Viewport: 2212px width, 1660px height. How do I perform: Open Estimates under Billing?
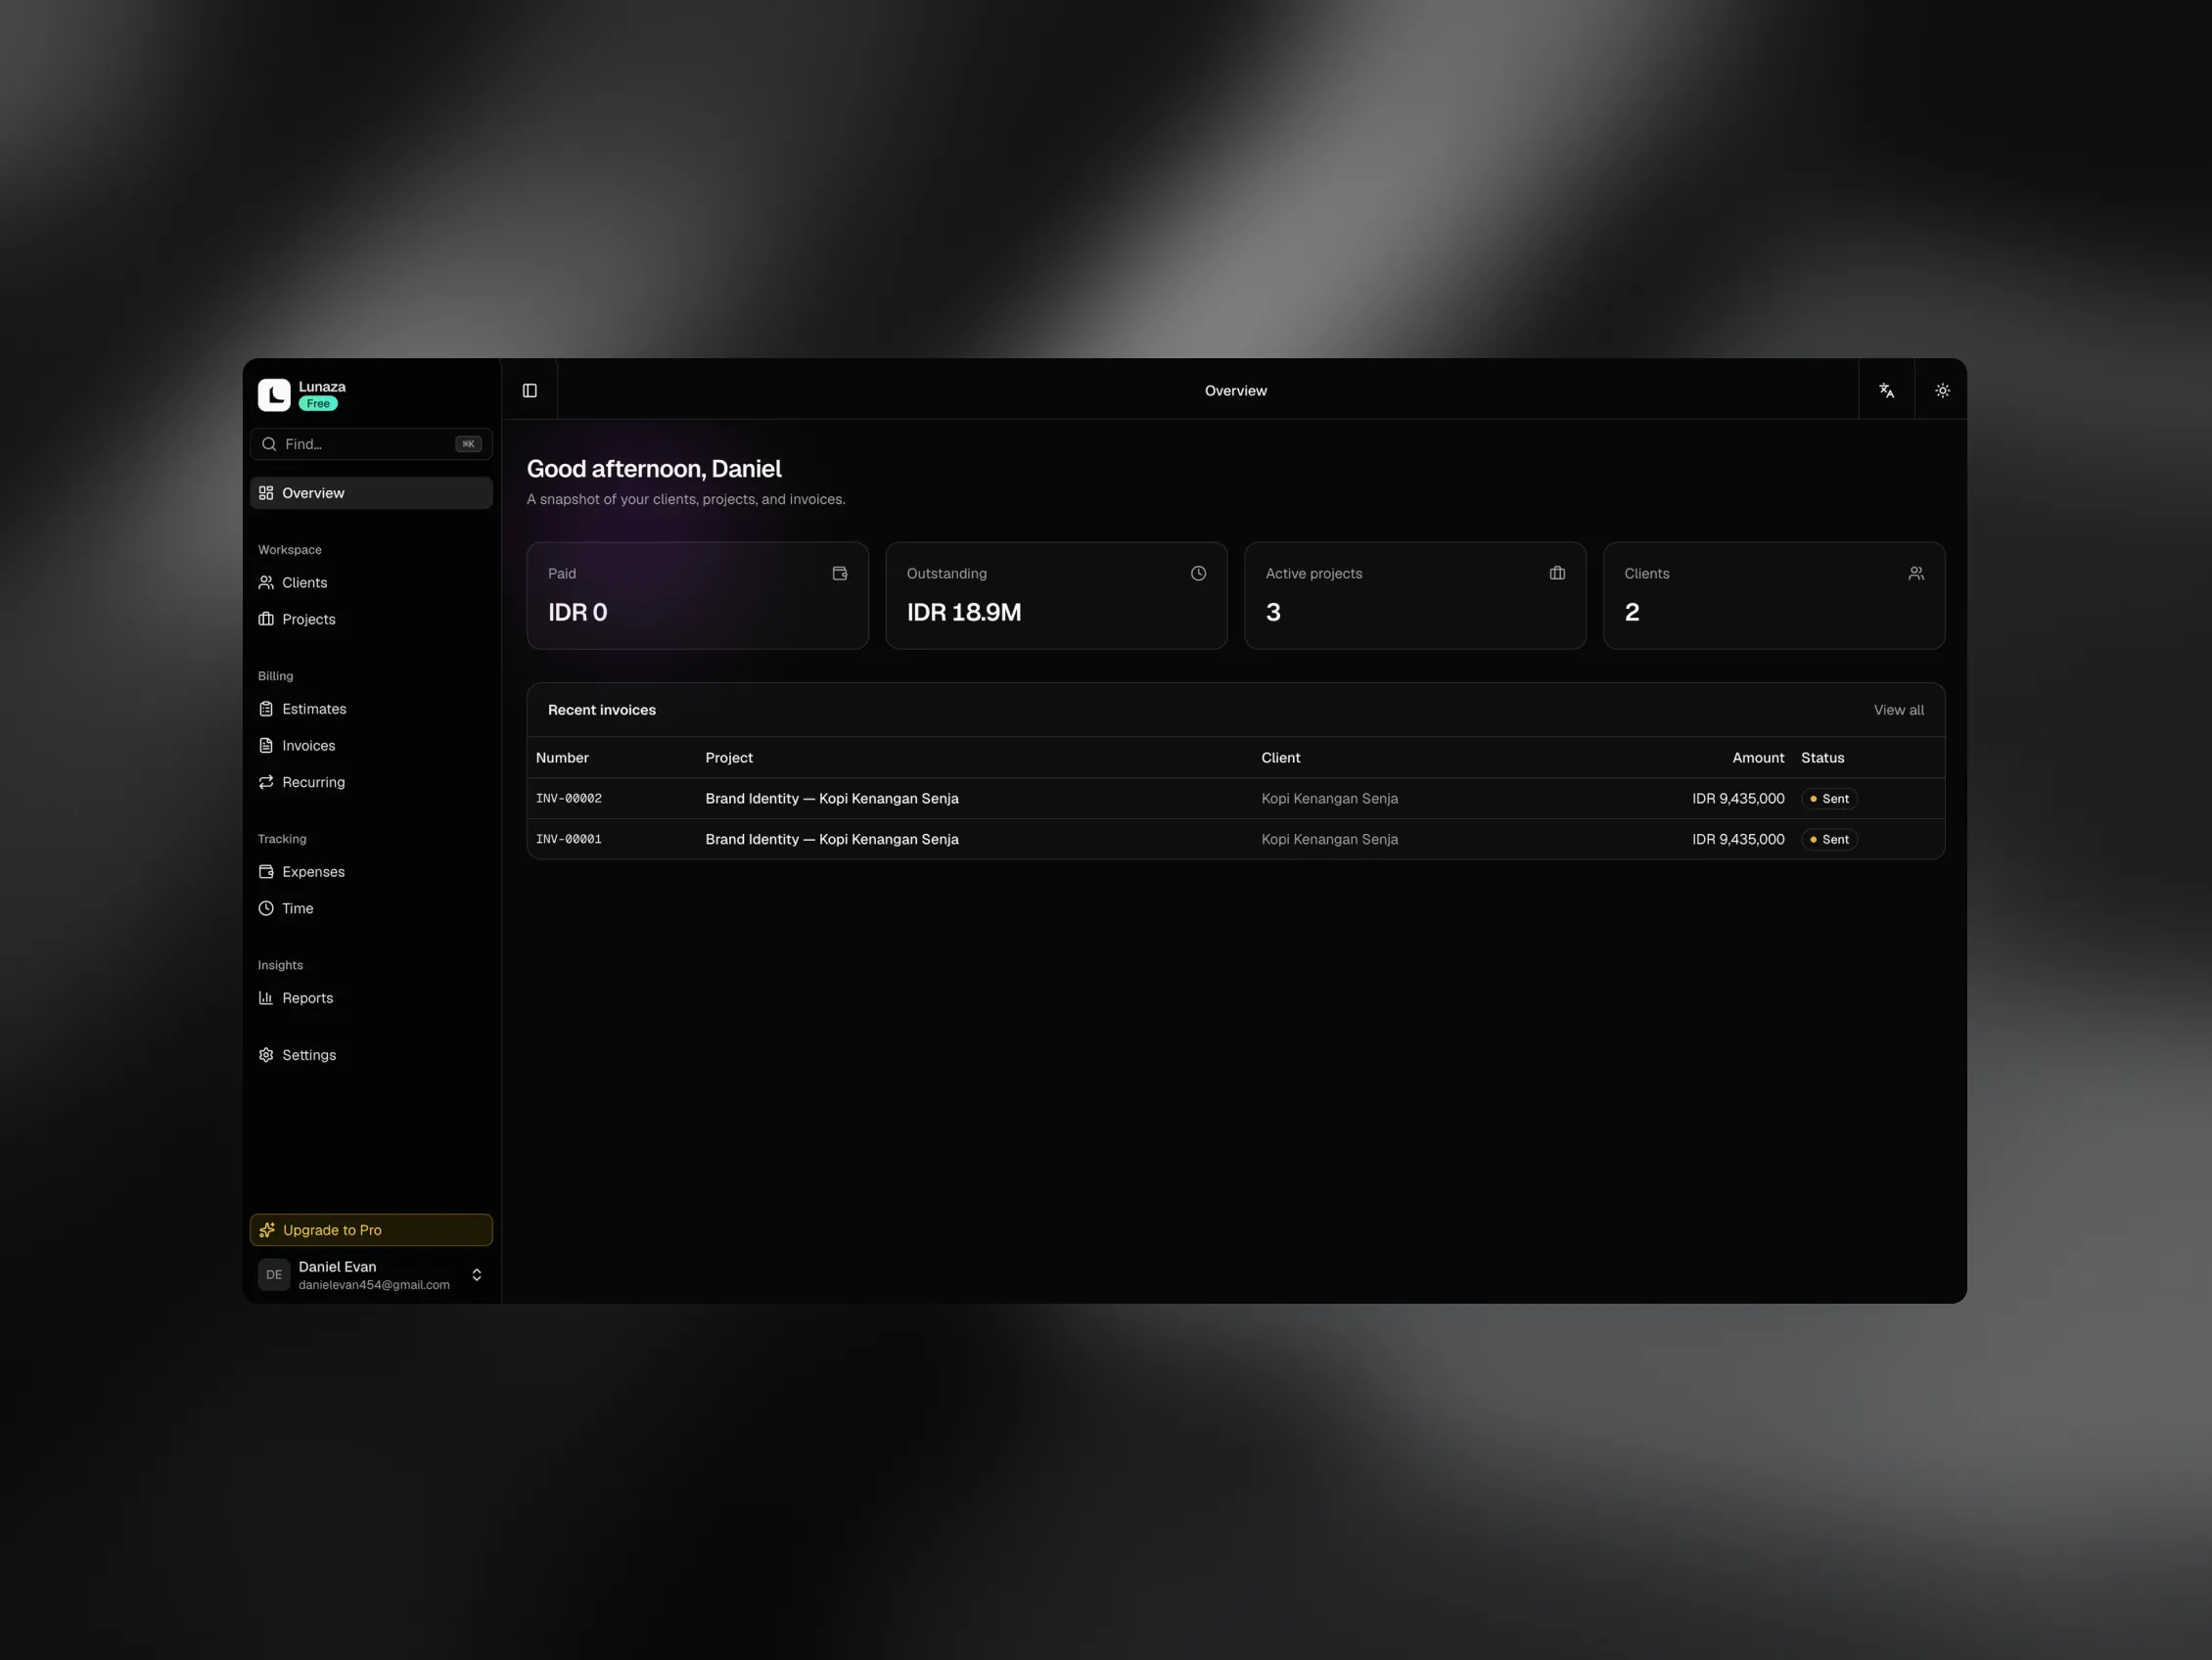click(371, 709)
